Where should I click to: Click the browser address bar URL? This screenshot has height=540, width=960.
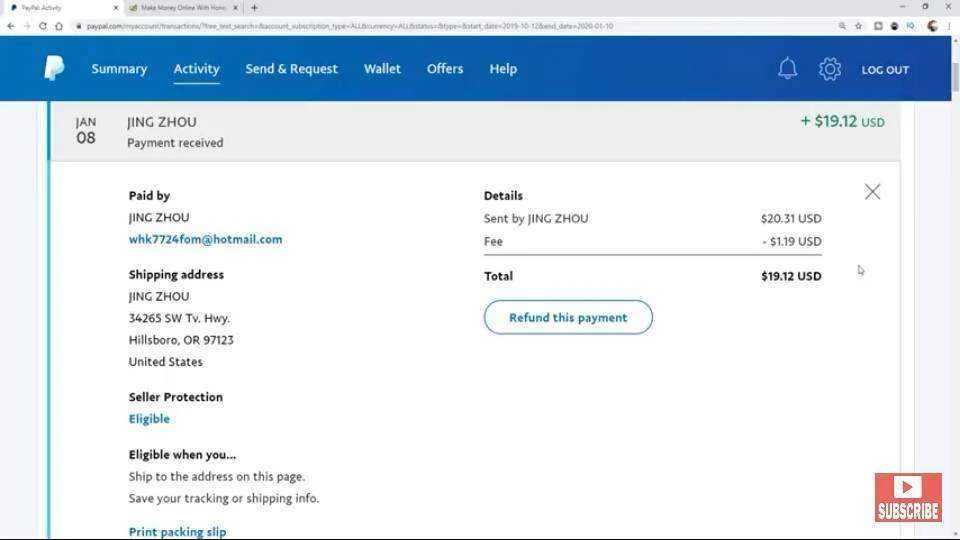pos(350,26)
